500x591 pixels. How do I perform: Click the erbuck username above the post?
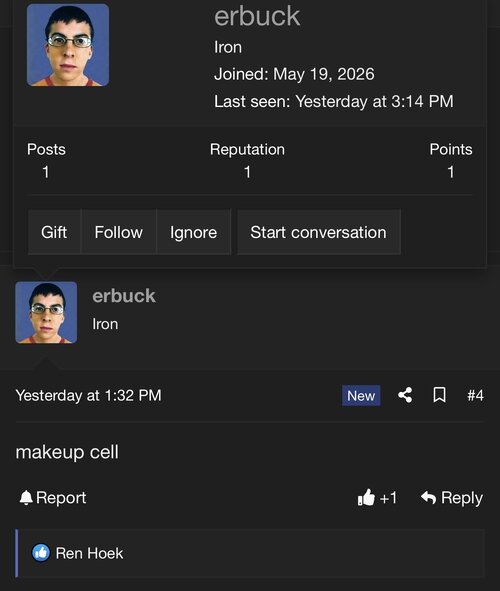click(124, 296)
